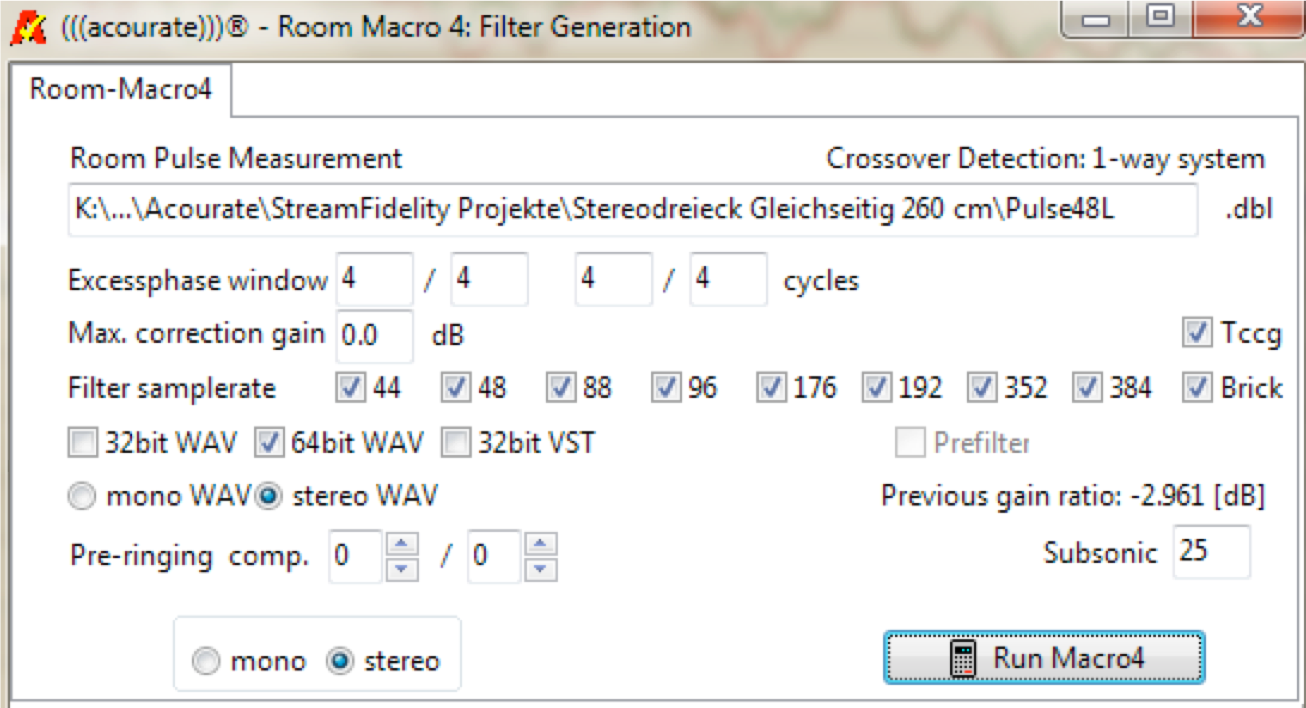Click the first Excessphase window field

[x=374, y=279]
